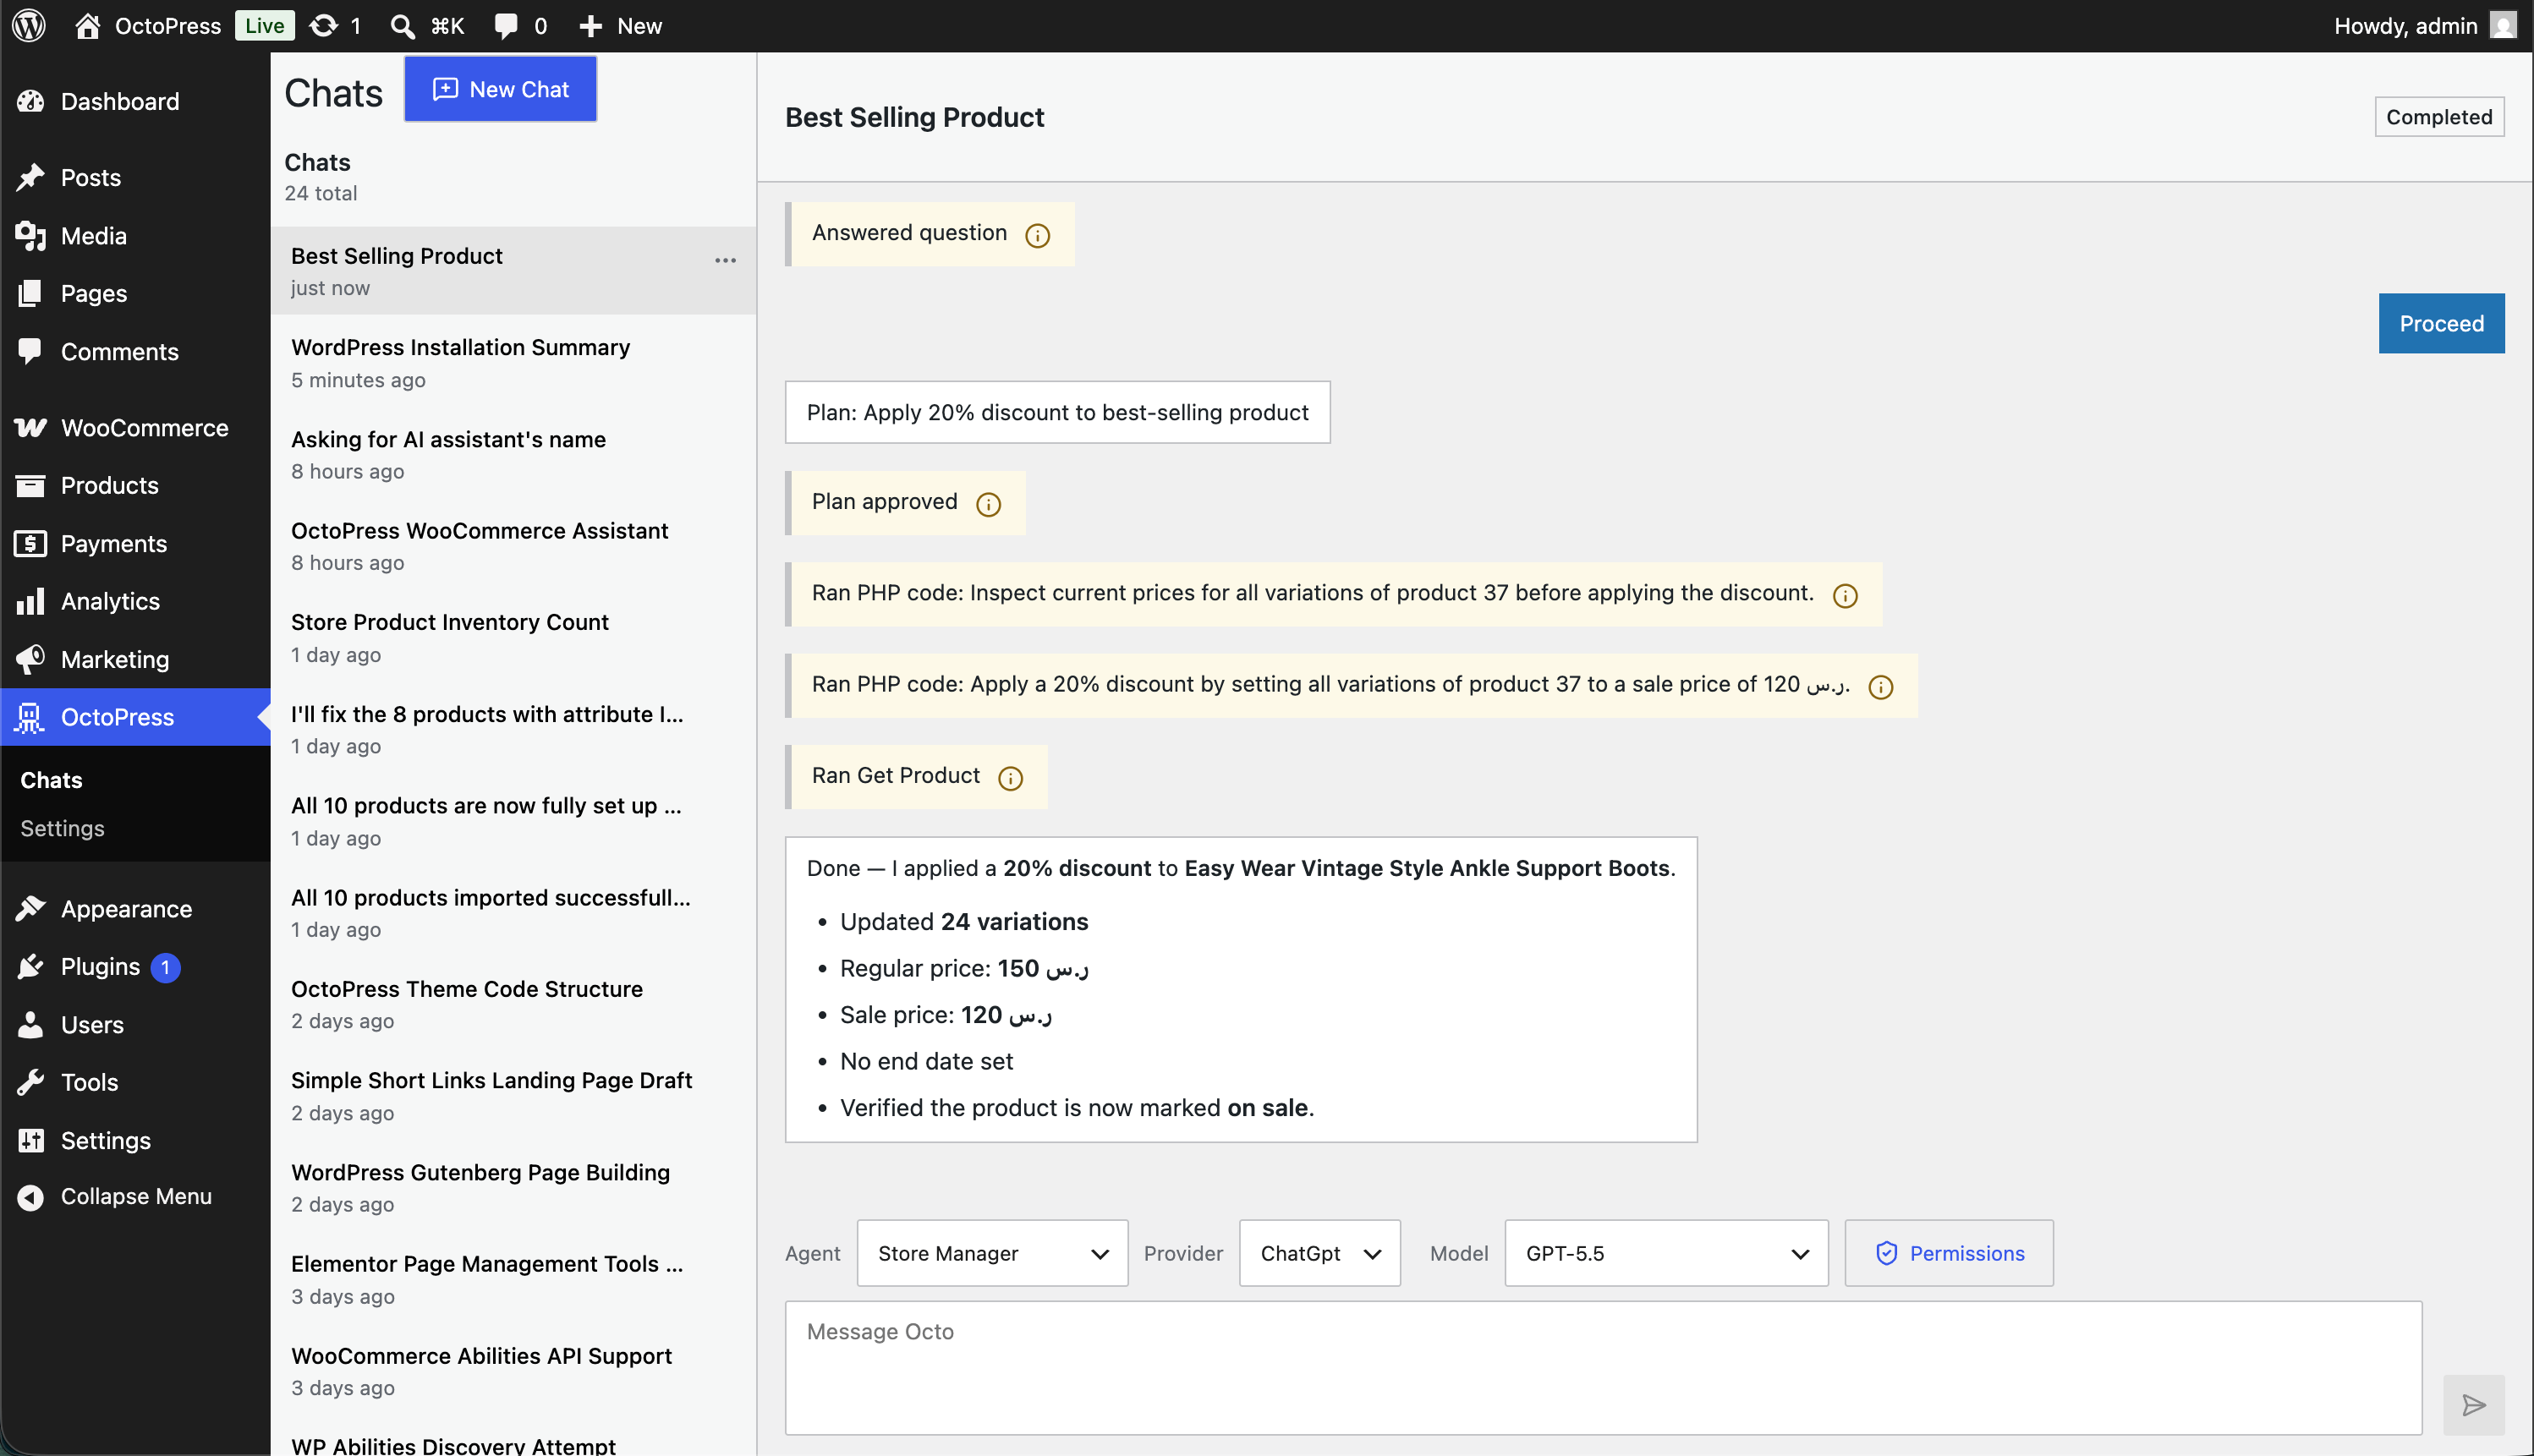Open the Model GPT-5.5 dropdown

[x=1666, y=1253]
